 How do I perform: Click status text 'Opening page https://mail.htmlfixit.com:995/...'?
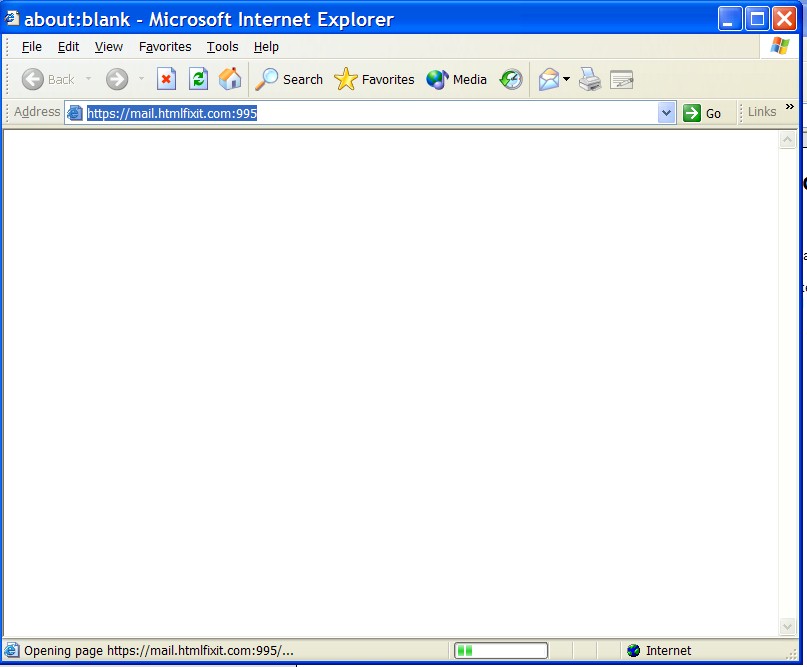pos(159,651)
